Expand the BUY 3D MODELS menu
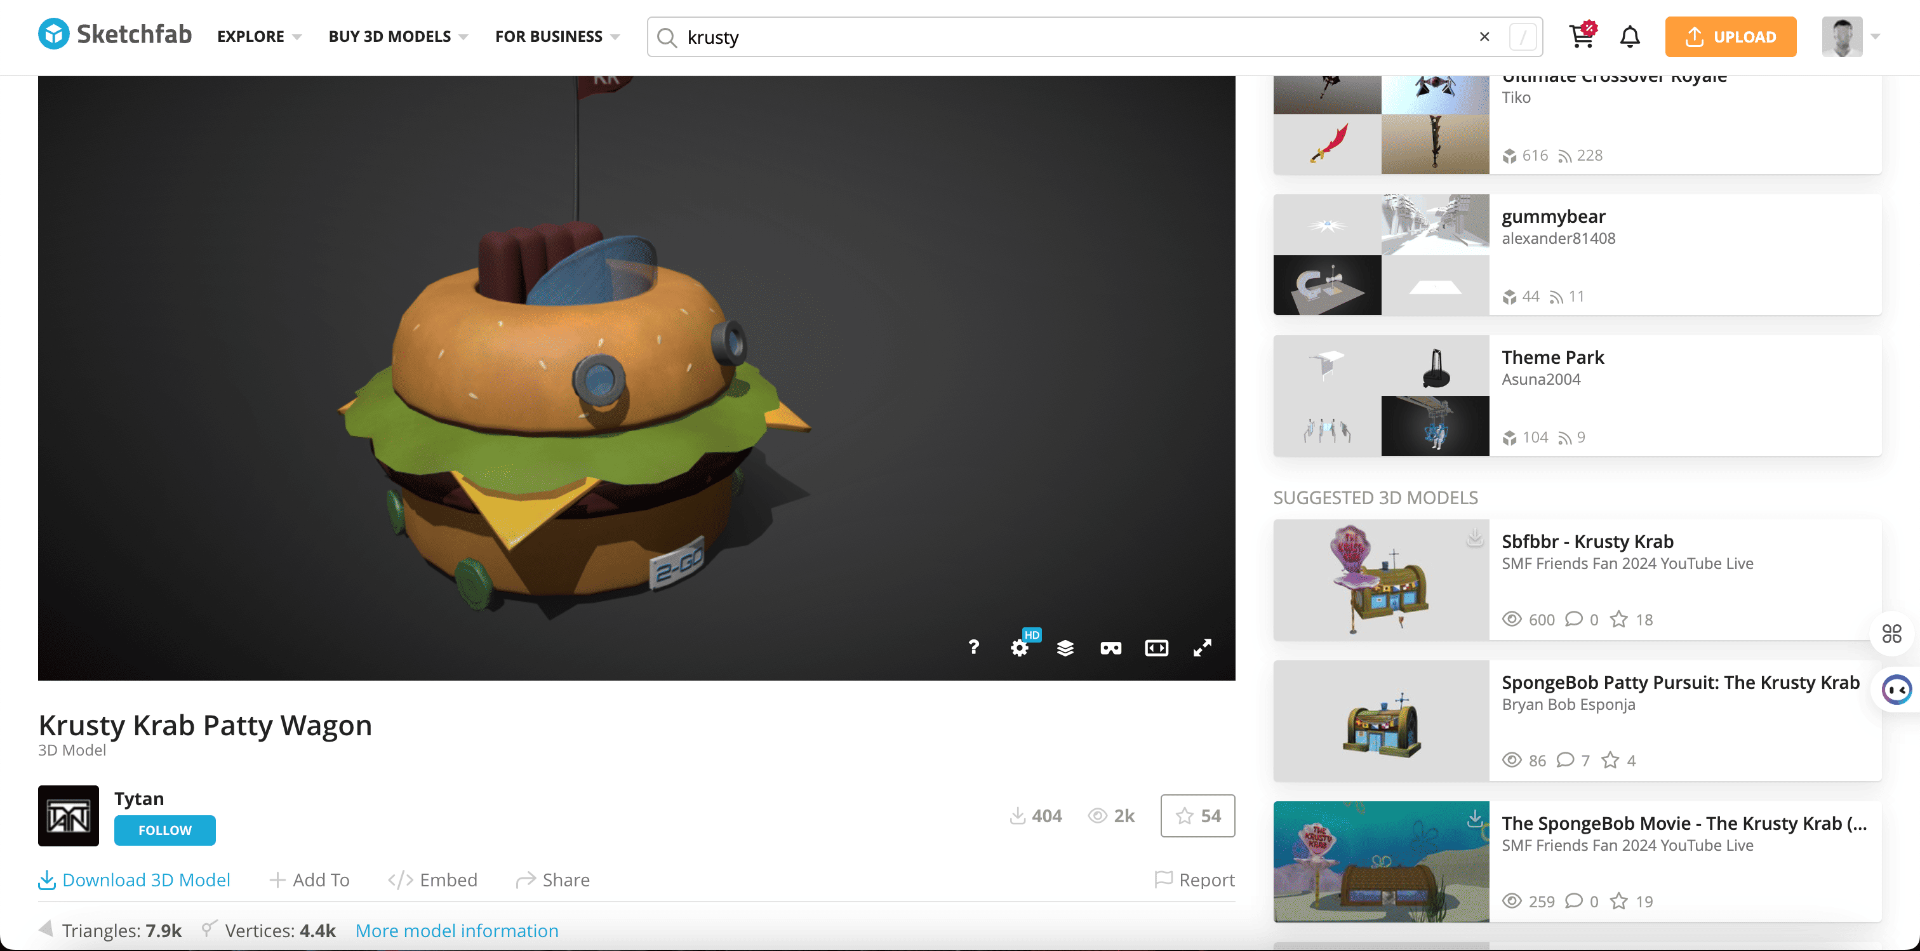Screen dimensions: 1920x951 point(398,37)
